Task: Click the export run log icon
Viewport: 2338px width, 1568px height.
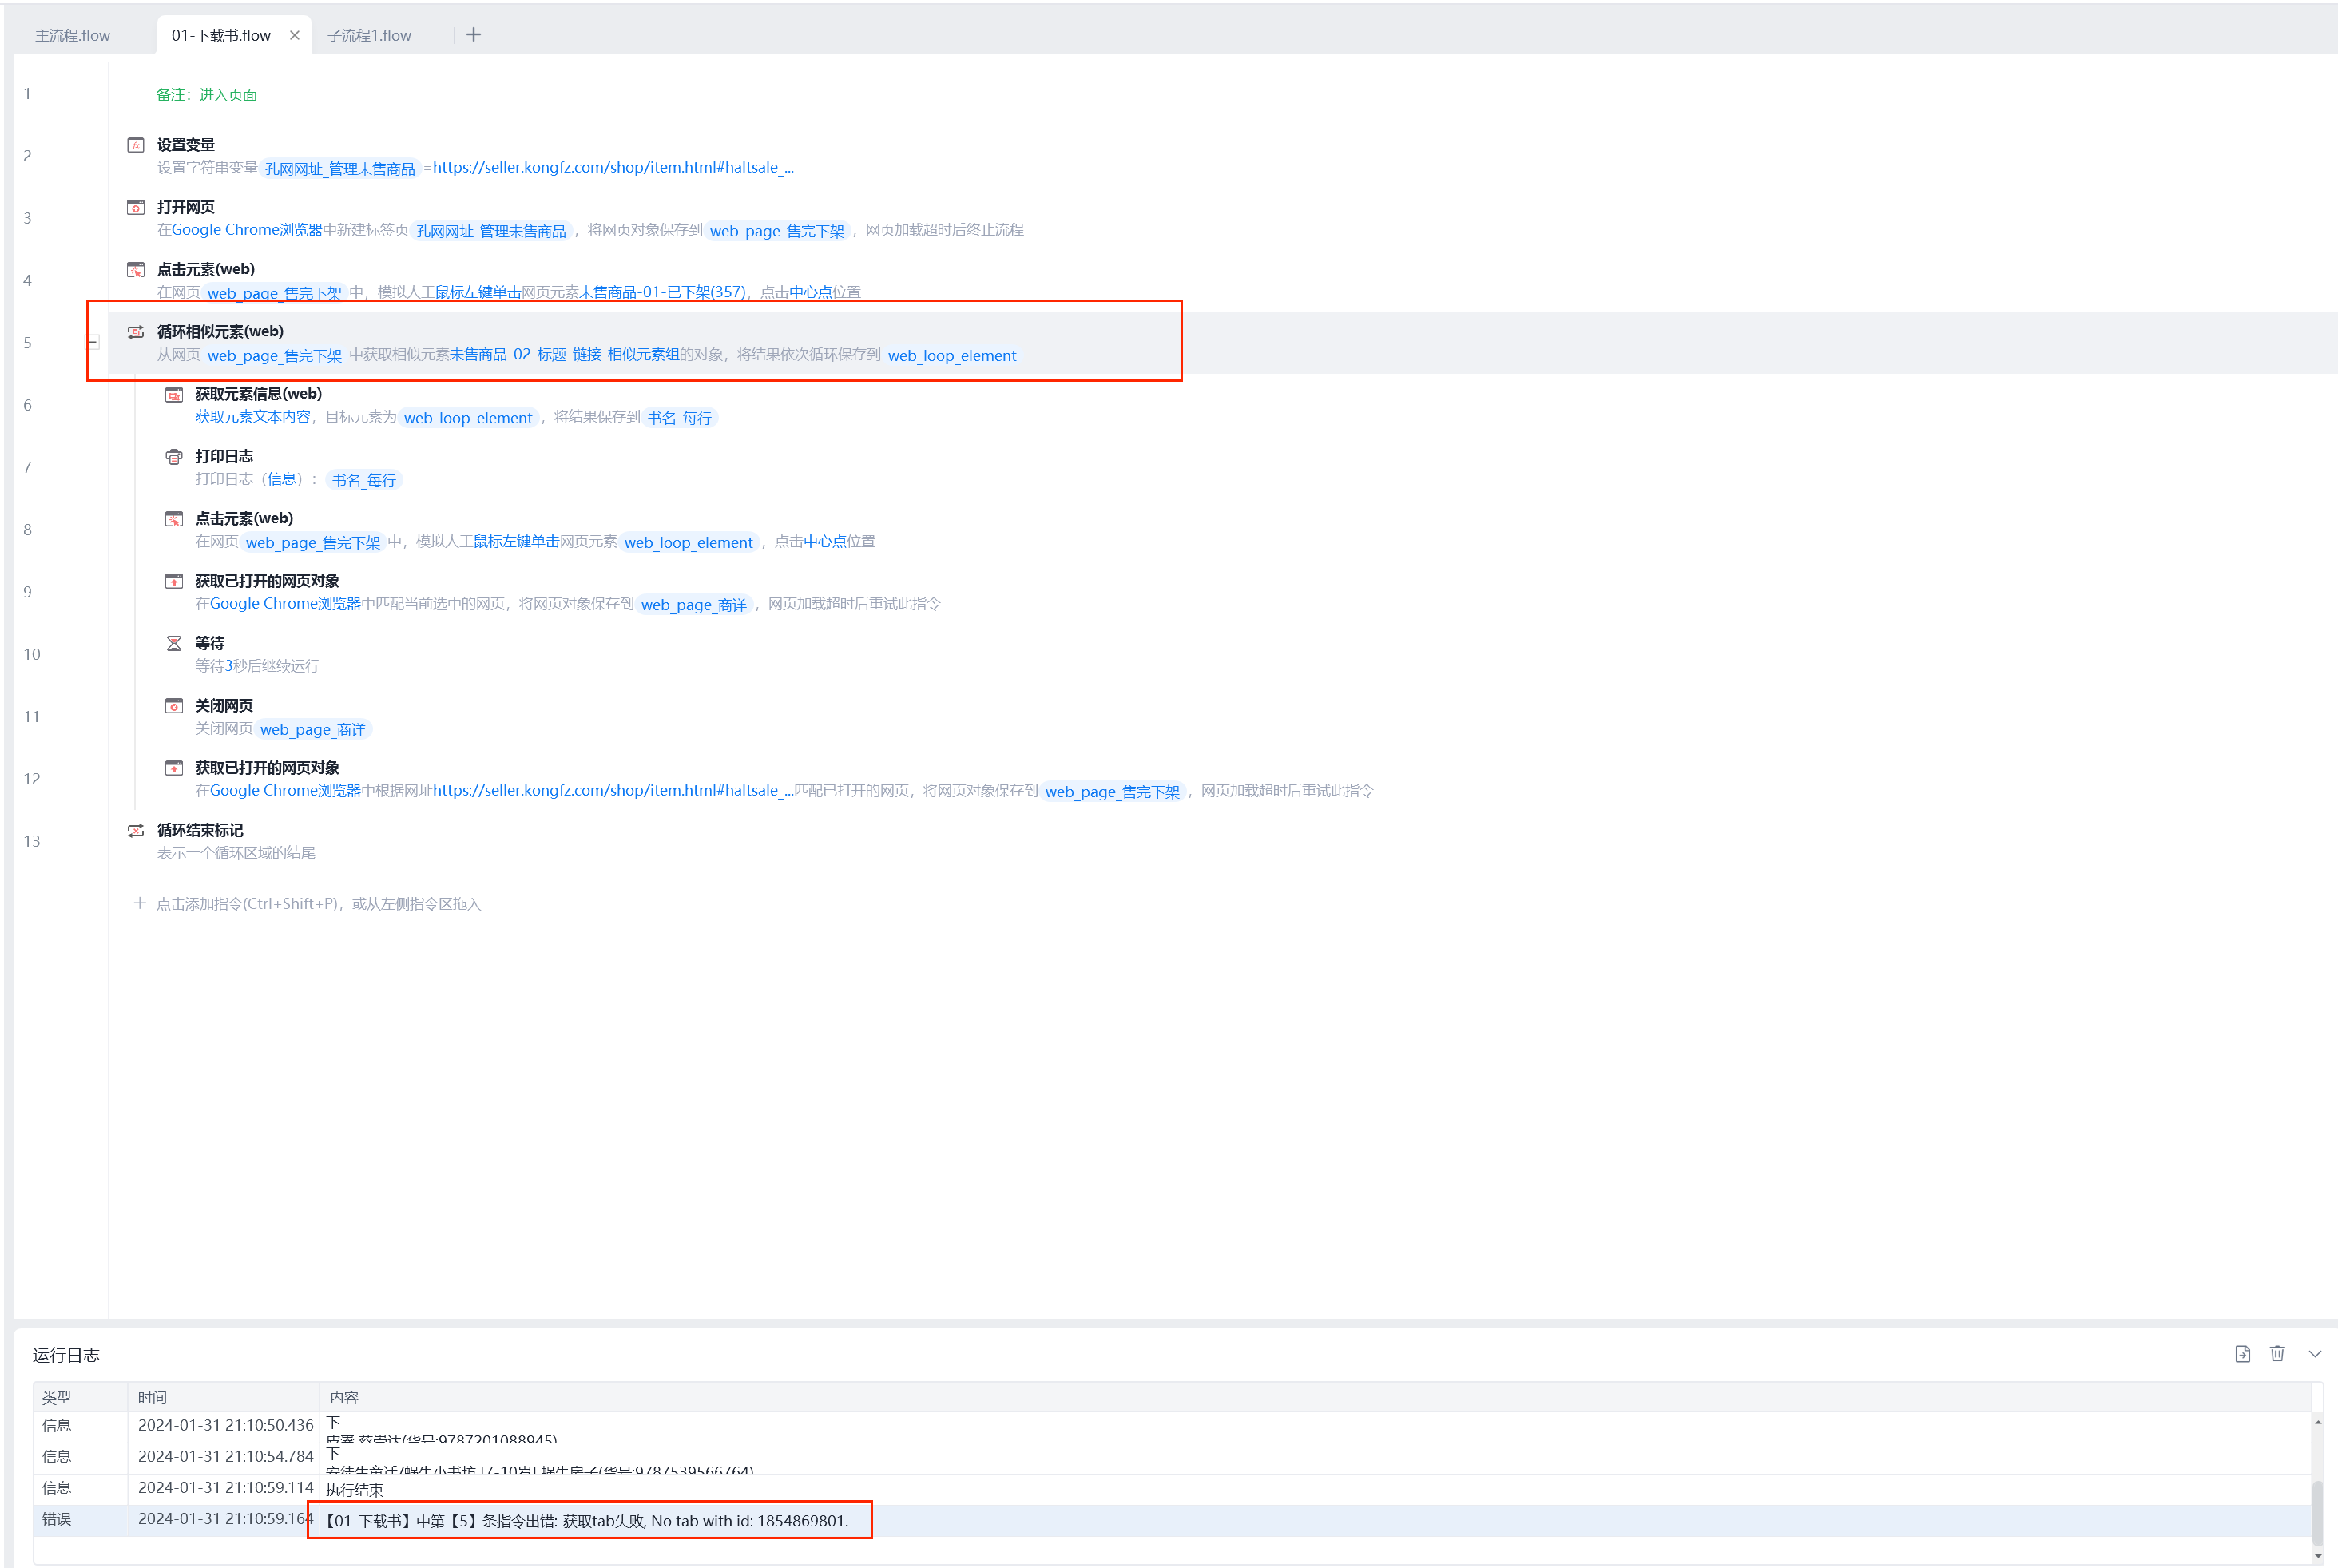Action: point(2242,1354)
